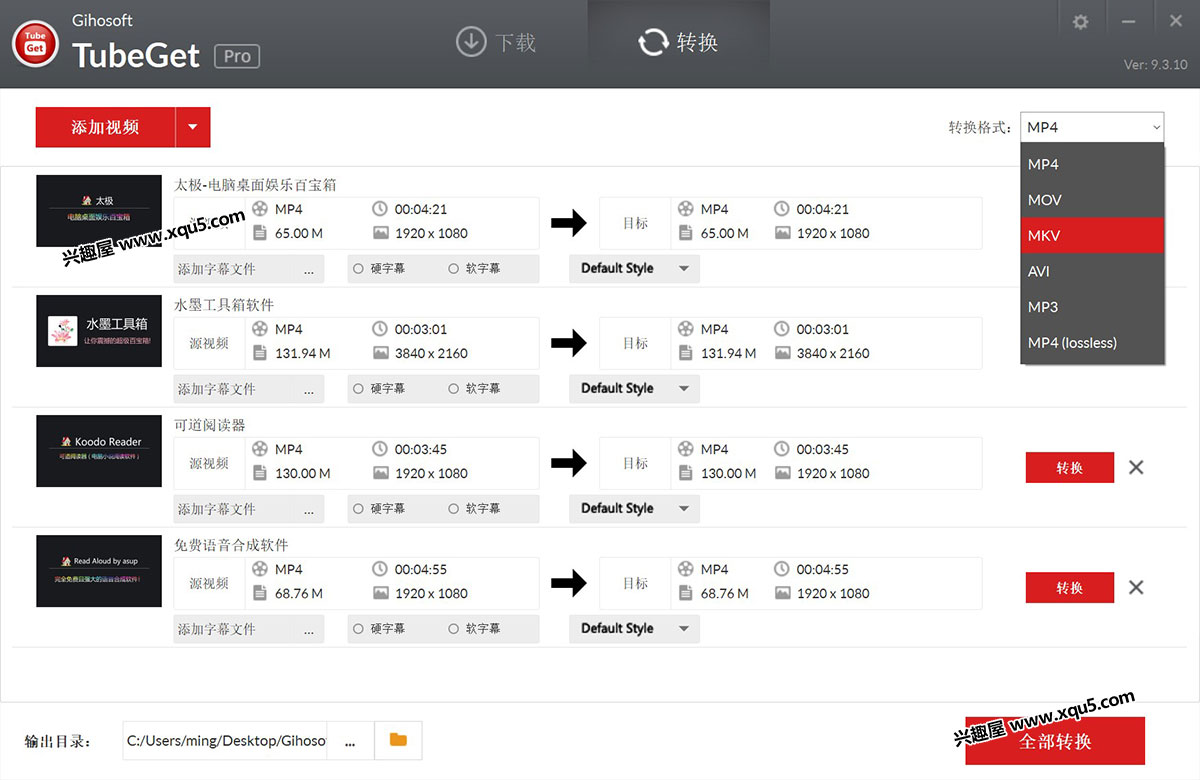Click 源视频 label in 水墨工具箱软件 row
The width and height of the screenshot is (1200, 780).
click(x=209, y=343)
